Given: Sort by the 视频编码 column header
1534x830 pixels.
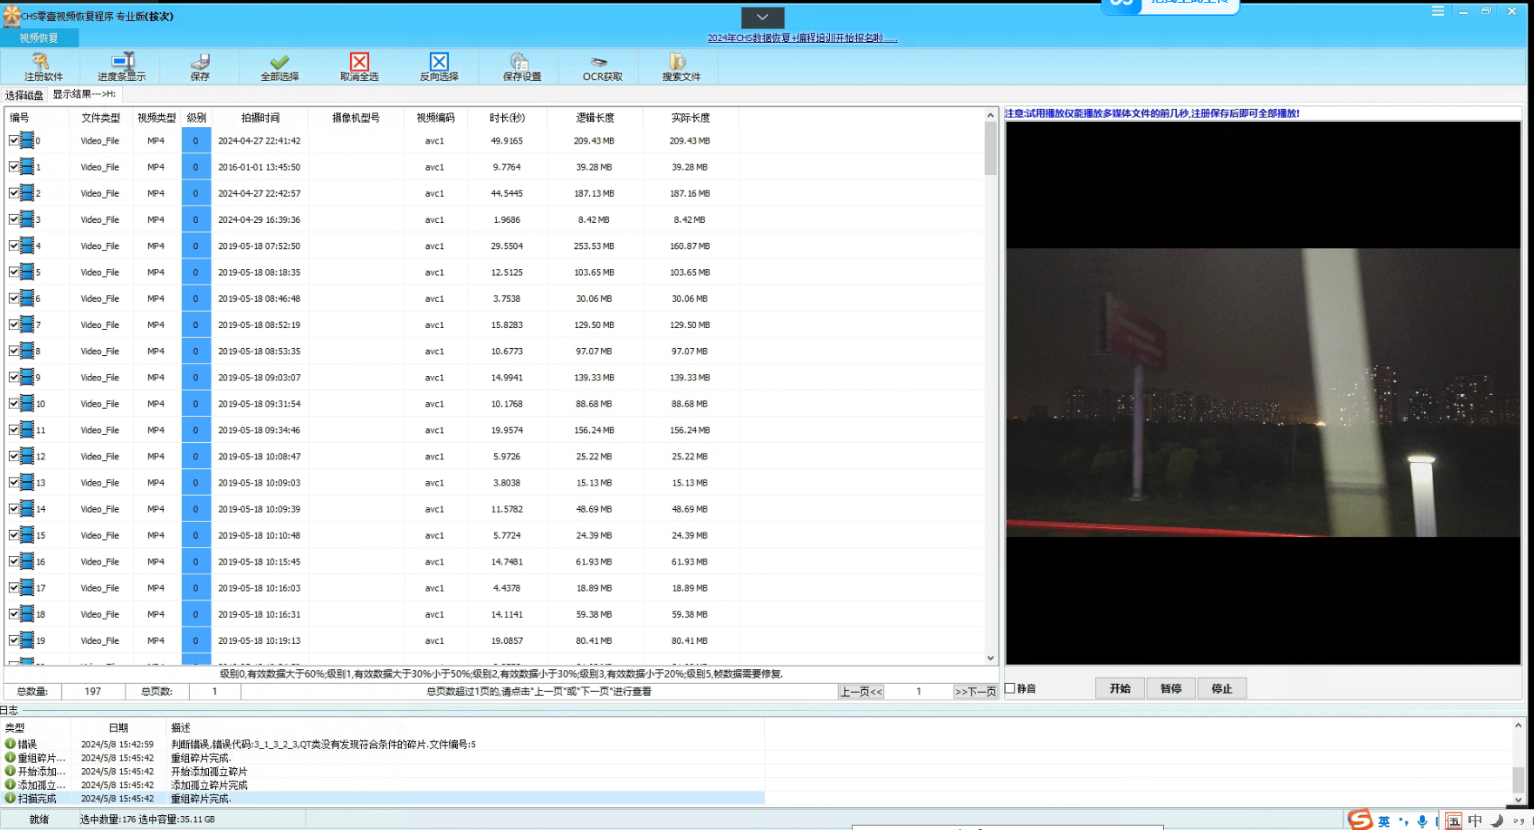Looking at the screenshot, I should click(435, 118).
